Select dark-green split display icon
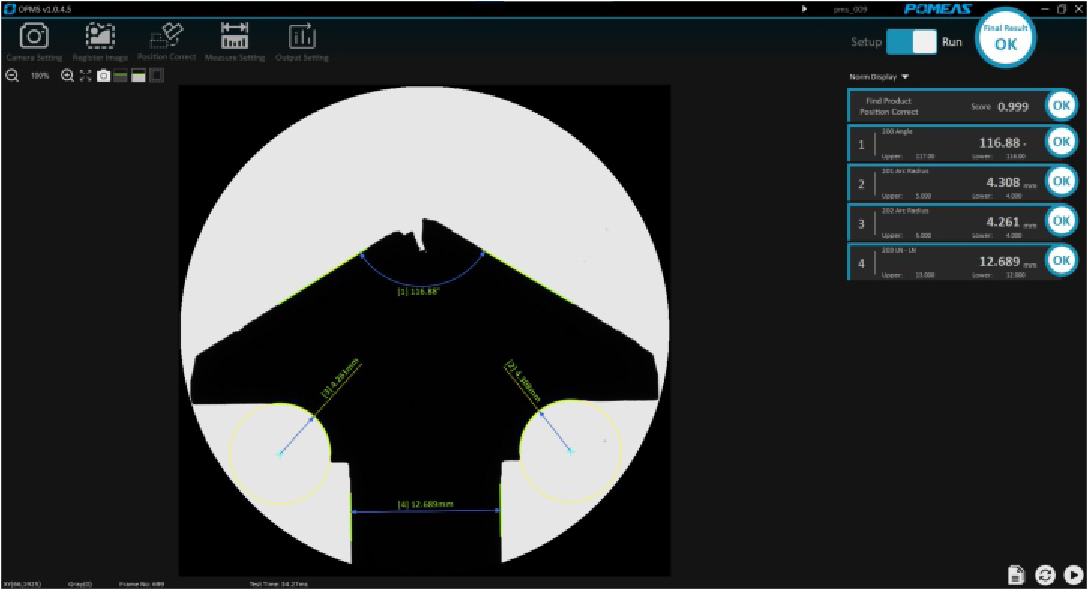 tap(121, 76)
